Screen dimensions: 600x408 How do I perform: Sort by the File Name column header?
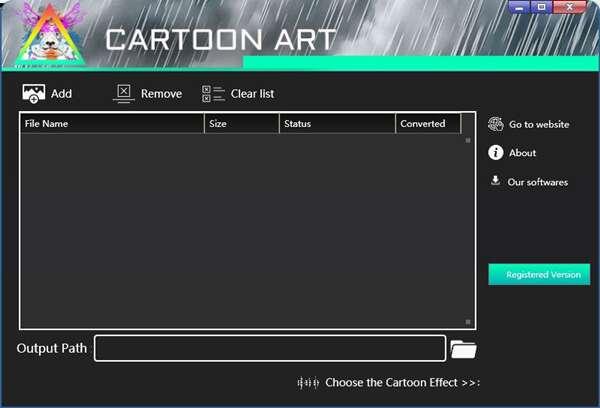110,124
